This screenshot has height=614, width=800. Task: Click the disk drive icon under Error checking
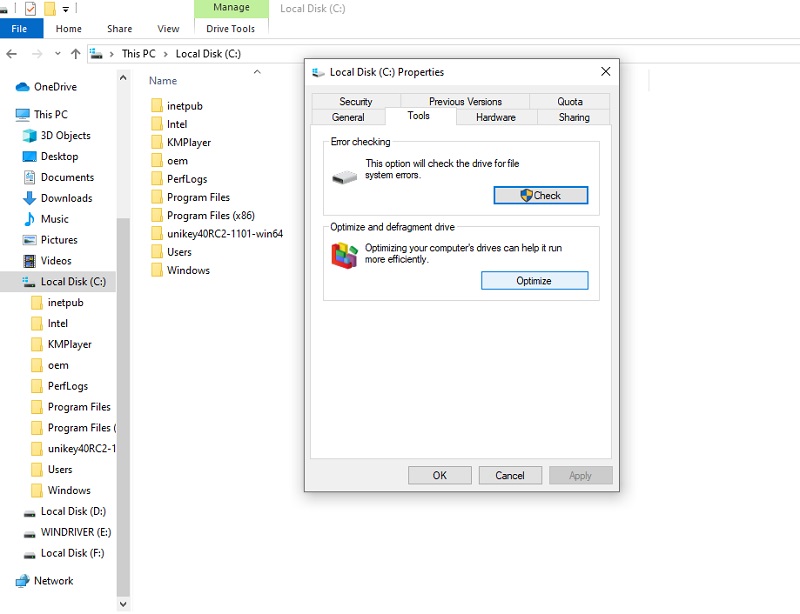pos(344,178)
